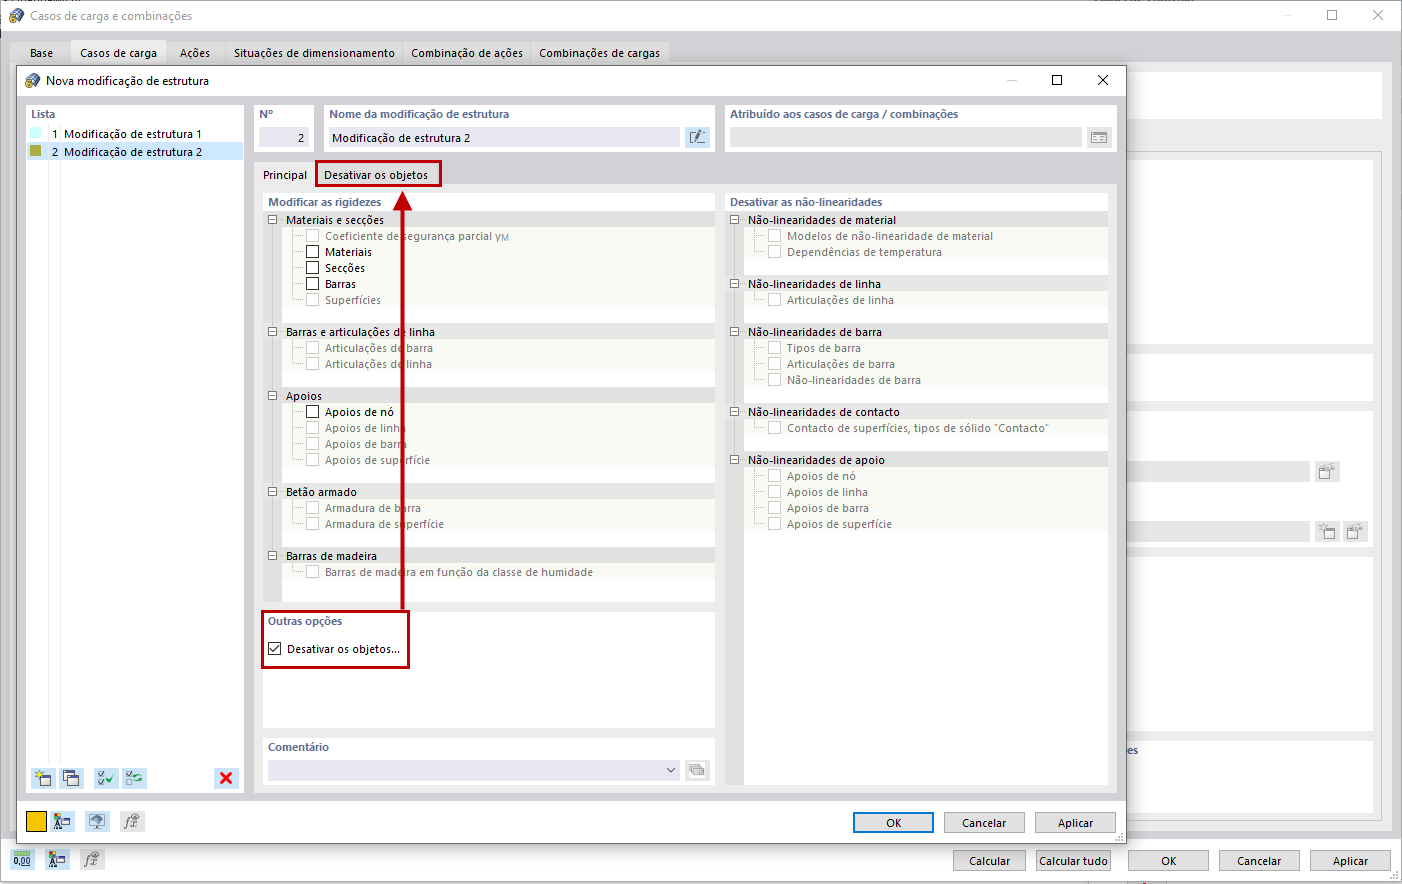
Task: Create a new structure modification in the list
Action: pos(42,778)
